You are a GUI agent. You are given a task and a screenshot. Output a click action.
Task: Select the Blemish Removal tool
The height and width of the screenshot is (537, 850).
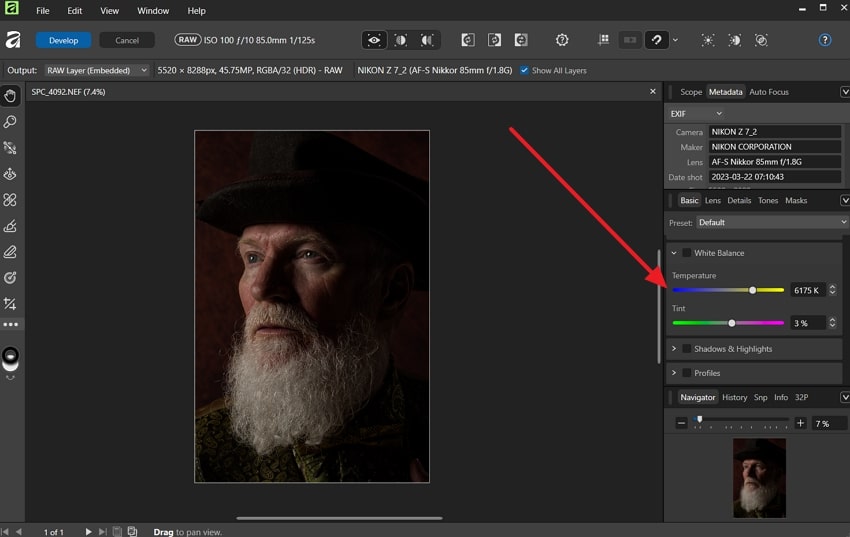[10, 200]
